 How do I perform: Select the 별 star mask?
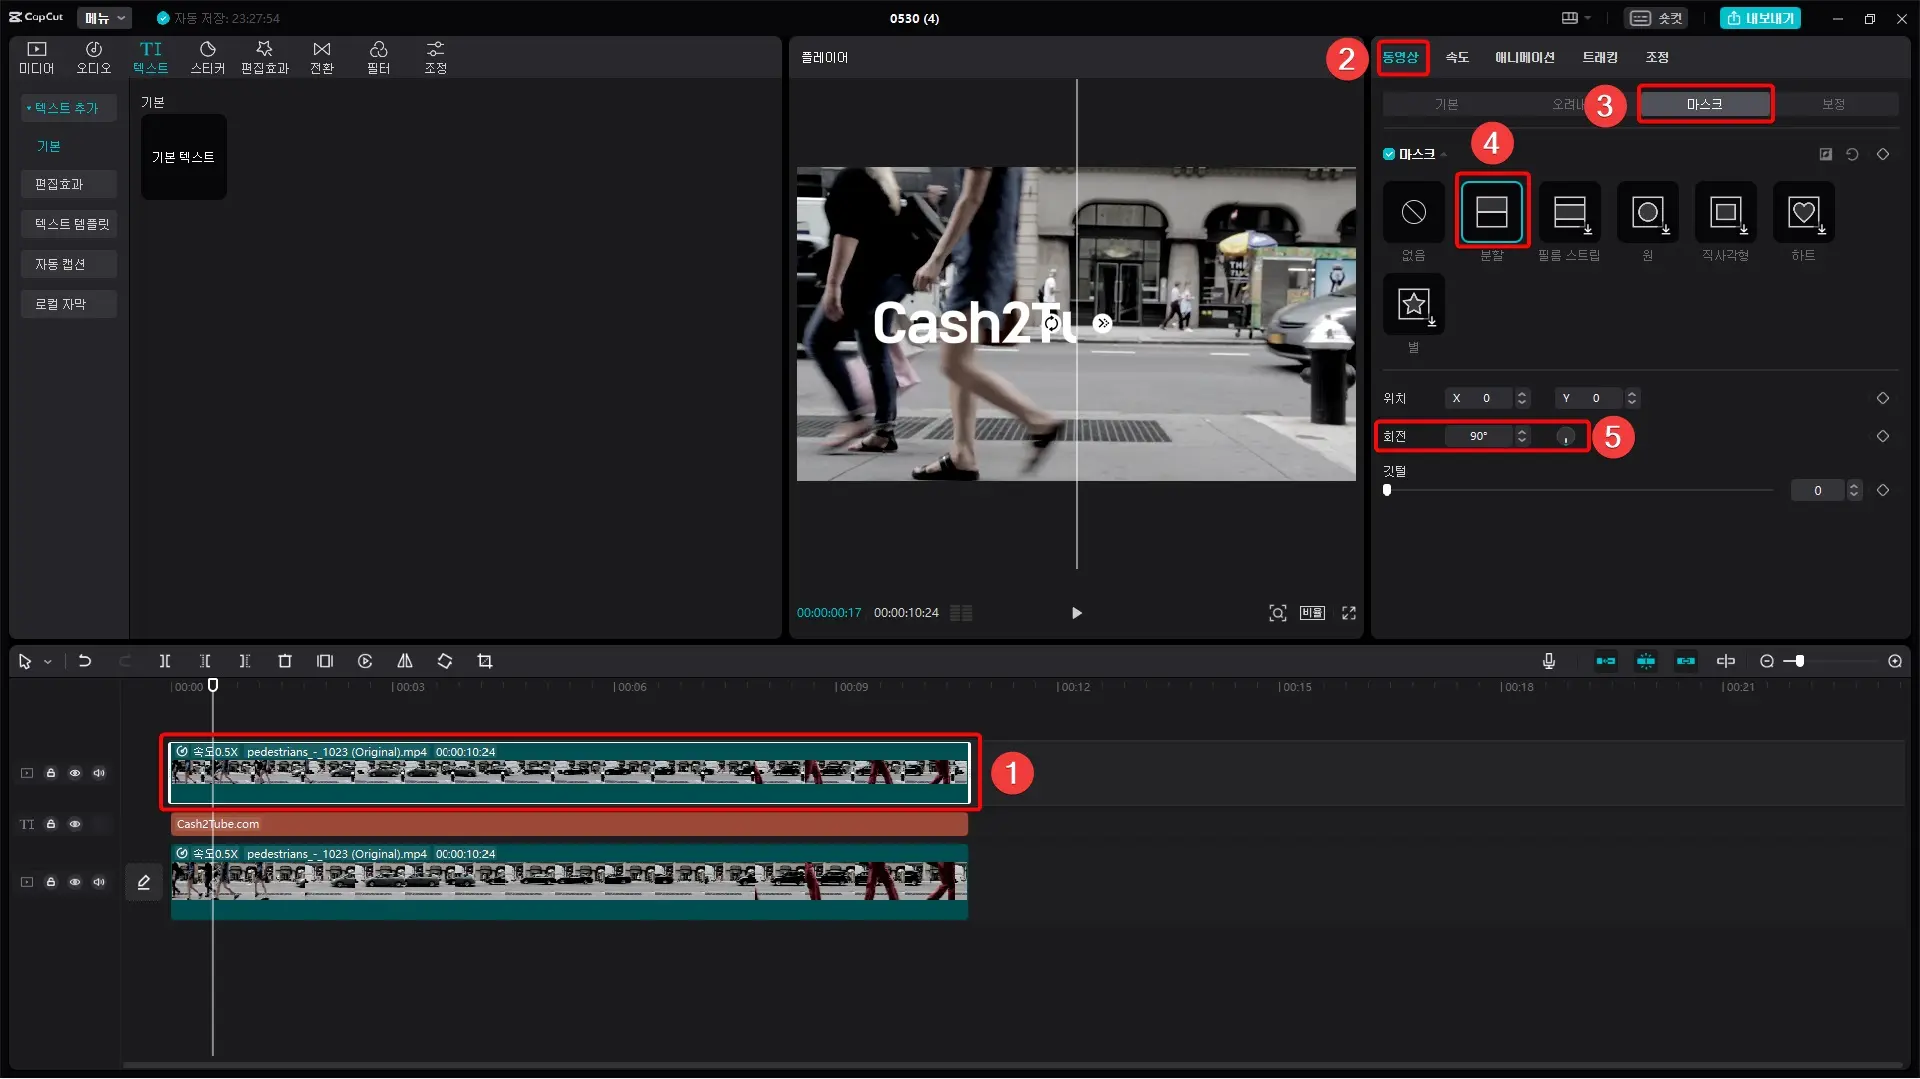point(1414,304)
